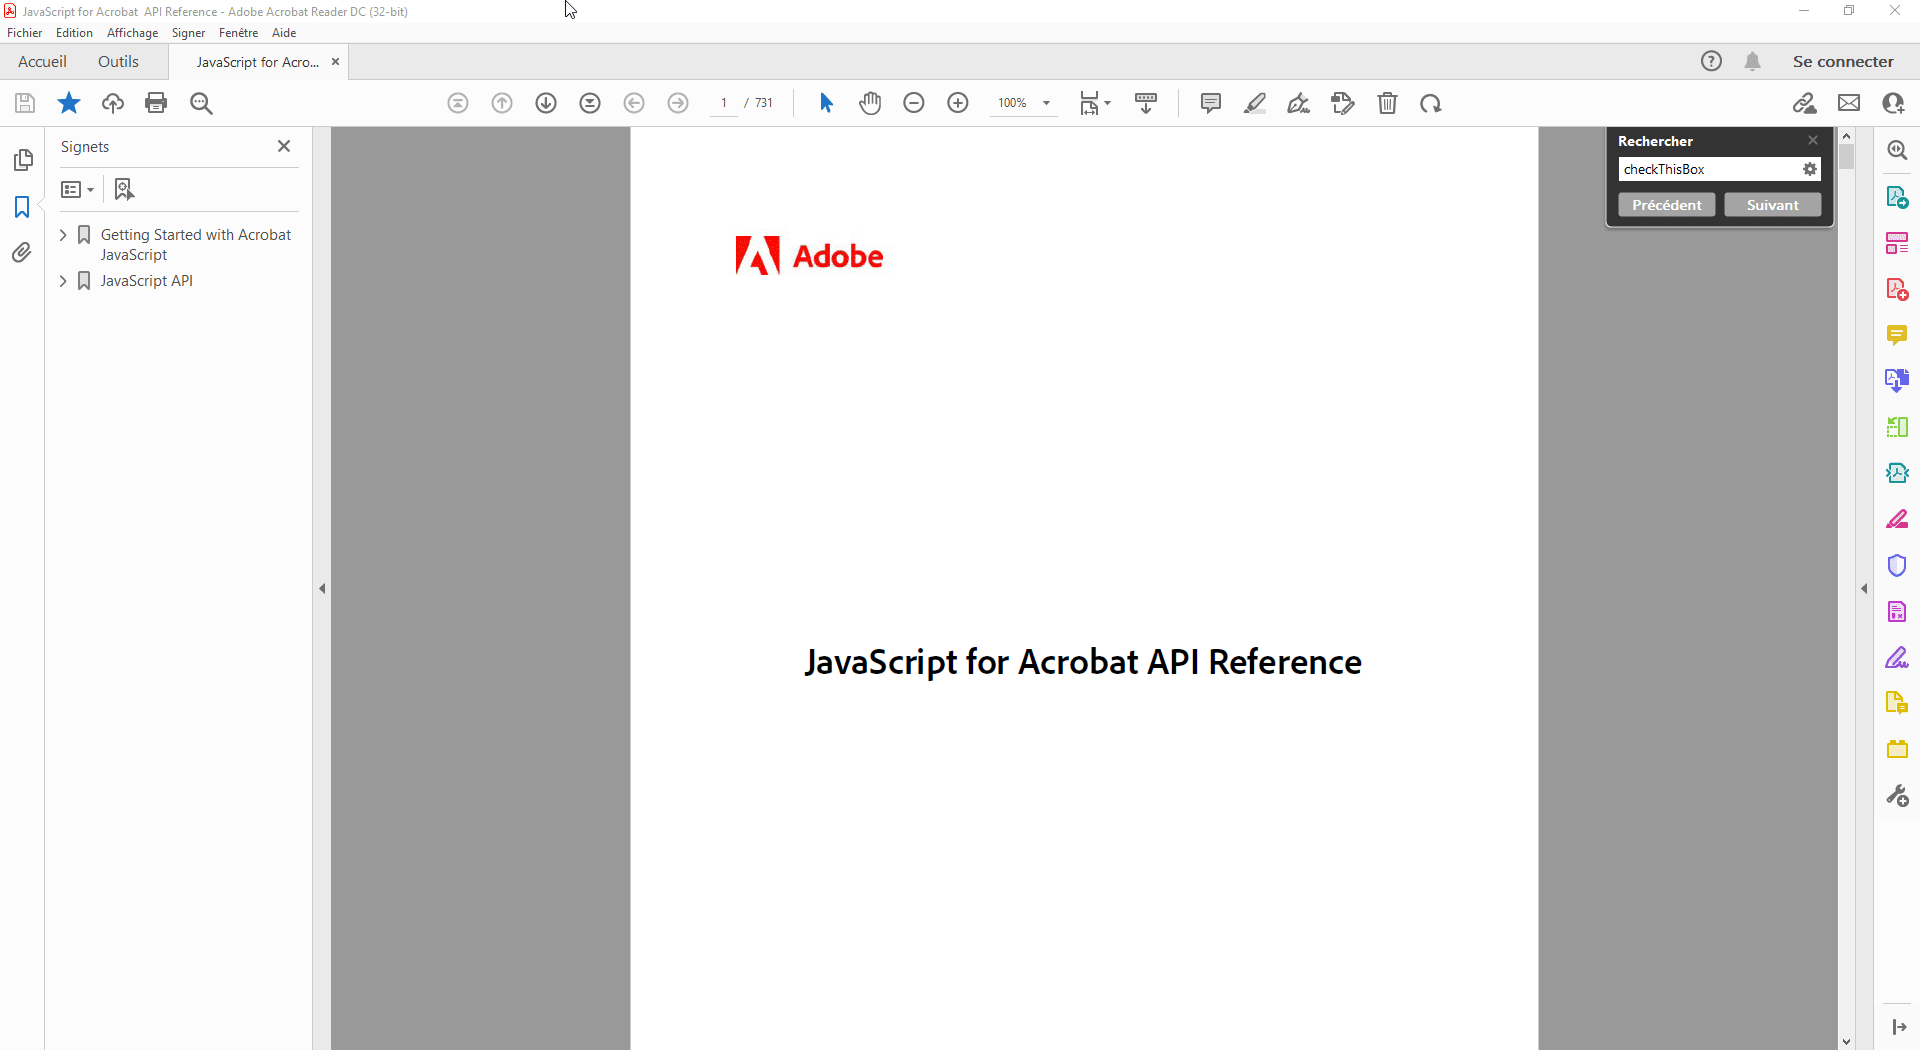1920x1050 pixels.
Task: Select the JavaScript for Acro... document tab
Action: [258, 62]
